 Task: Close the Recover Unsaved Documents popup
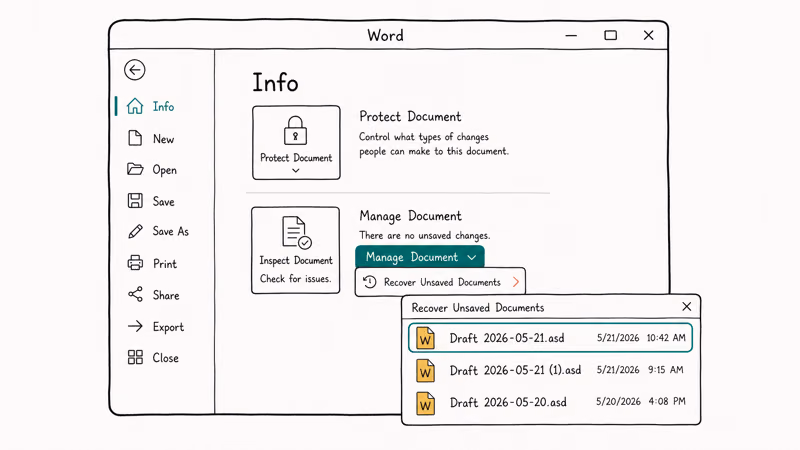tap(687, 306)
